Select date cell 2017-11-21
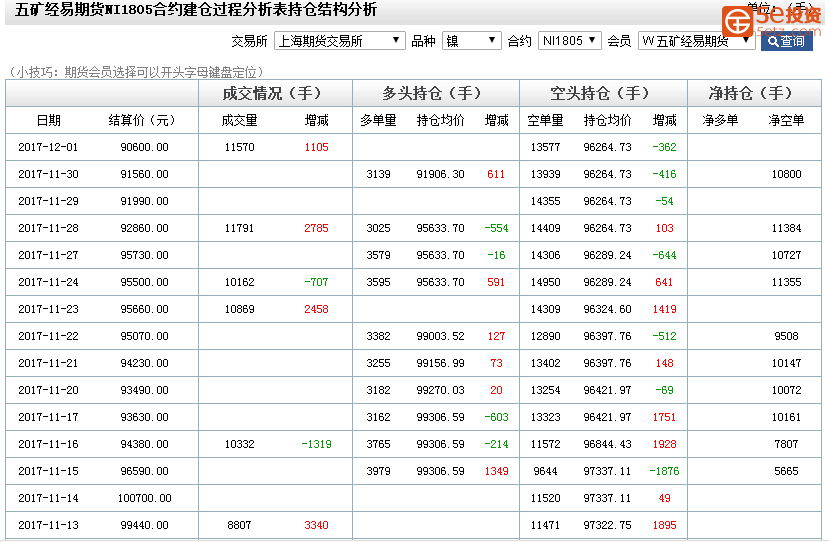Screen dimensions: 829x542 click(48, 363)
